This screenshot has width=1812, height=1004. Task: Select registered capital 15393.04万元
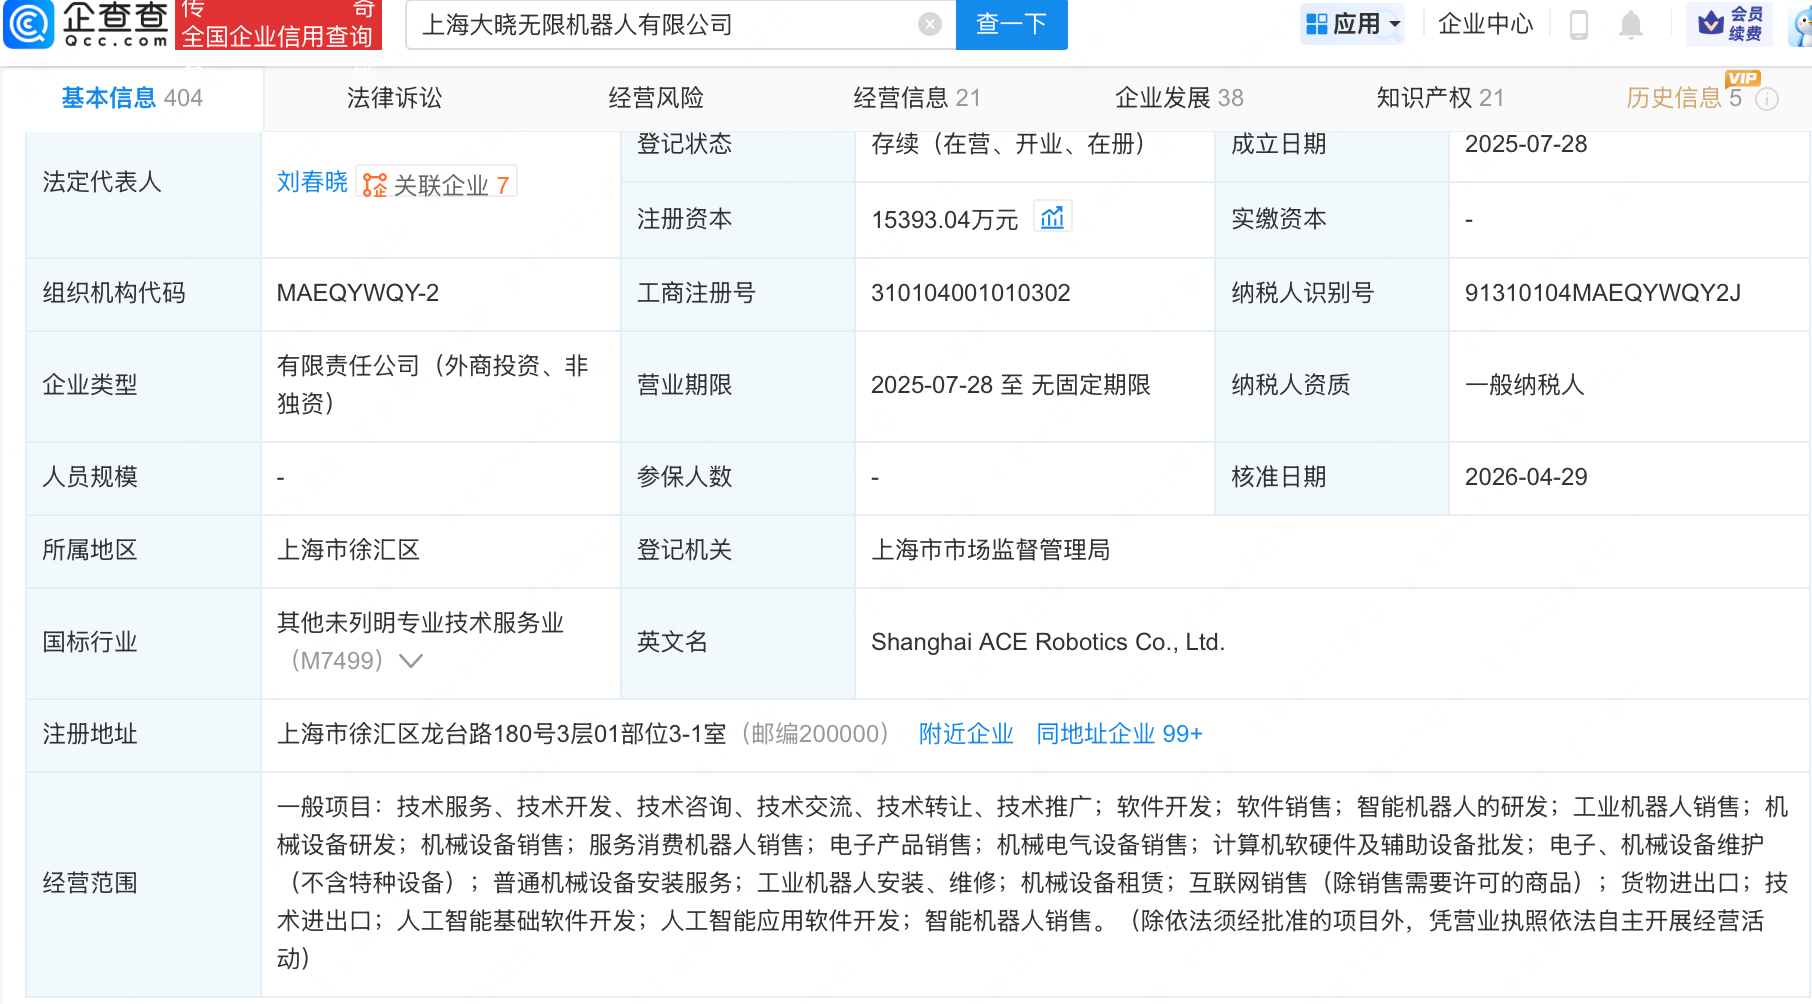944,220
